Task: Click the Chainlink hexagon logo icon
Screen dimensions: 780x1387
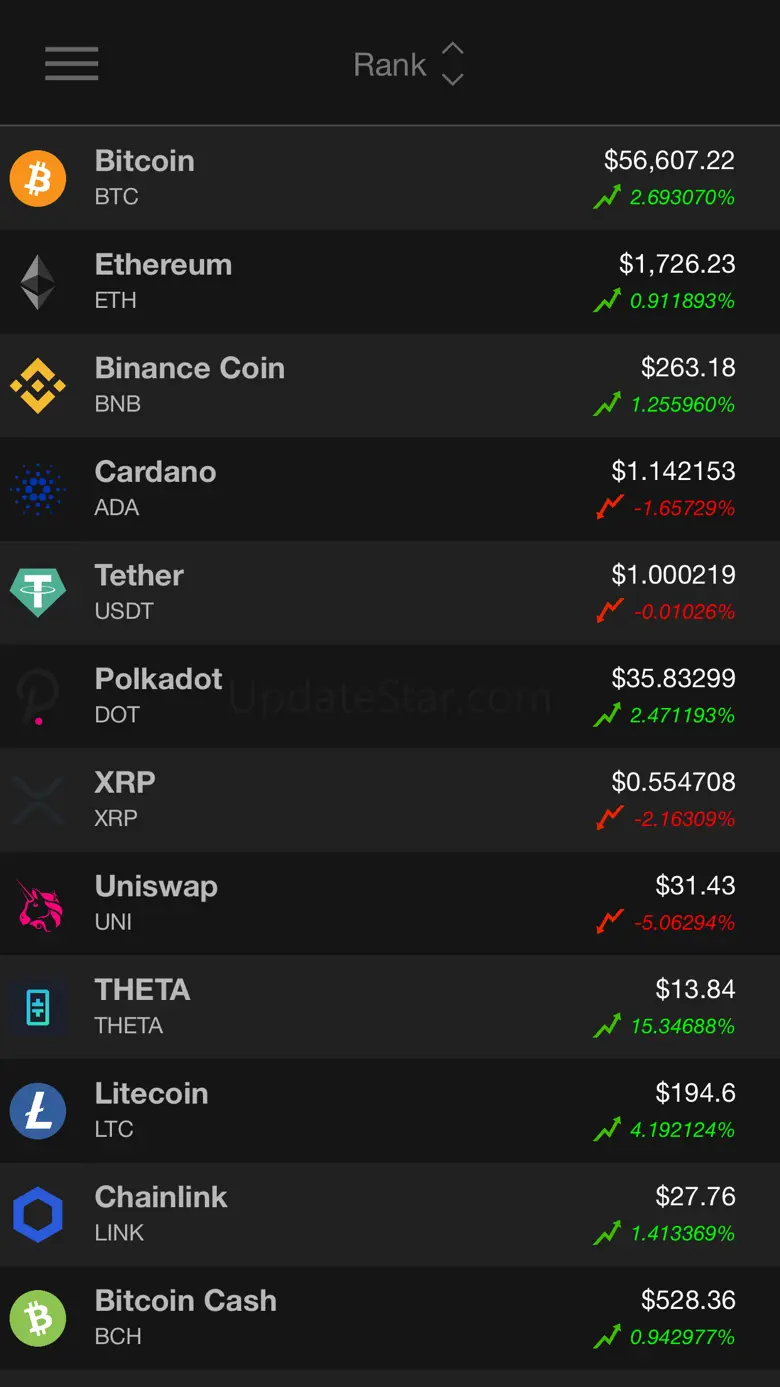Action: (x=38, y=1214)
